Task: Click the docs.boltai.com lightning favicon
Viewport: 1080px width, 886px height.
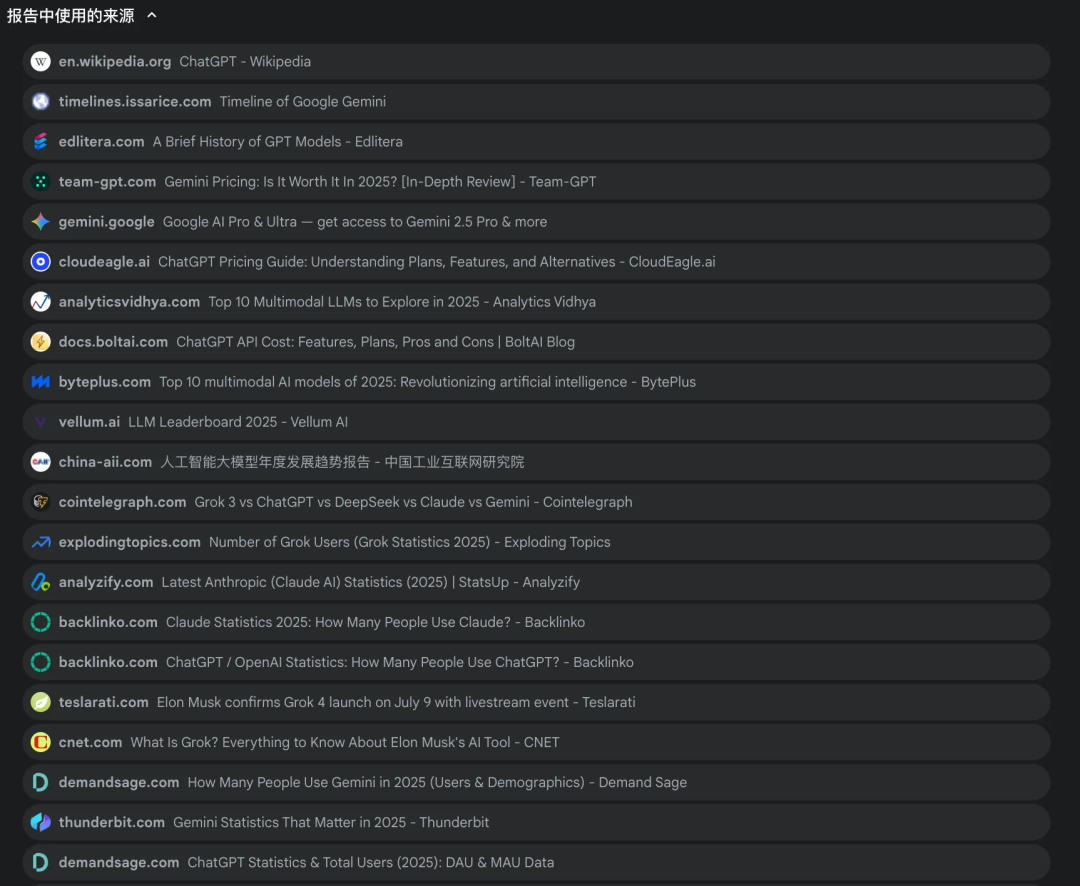Action: coord(41,342)
